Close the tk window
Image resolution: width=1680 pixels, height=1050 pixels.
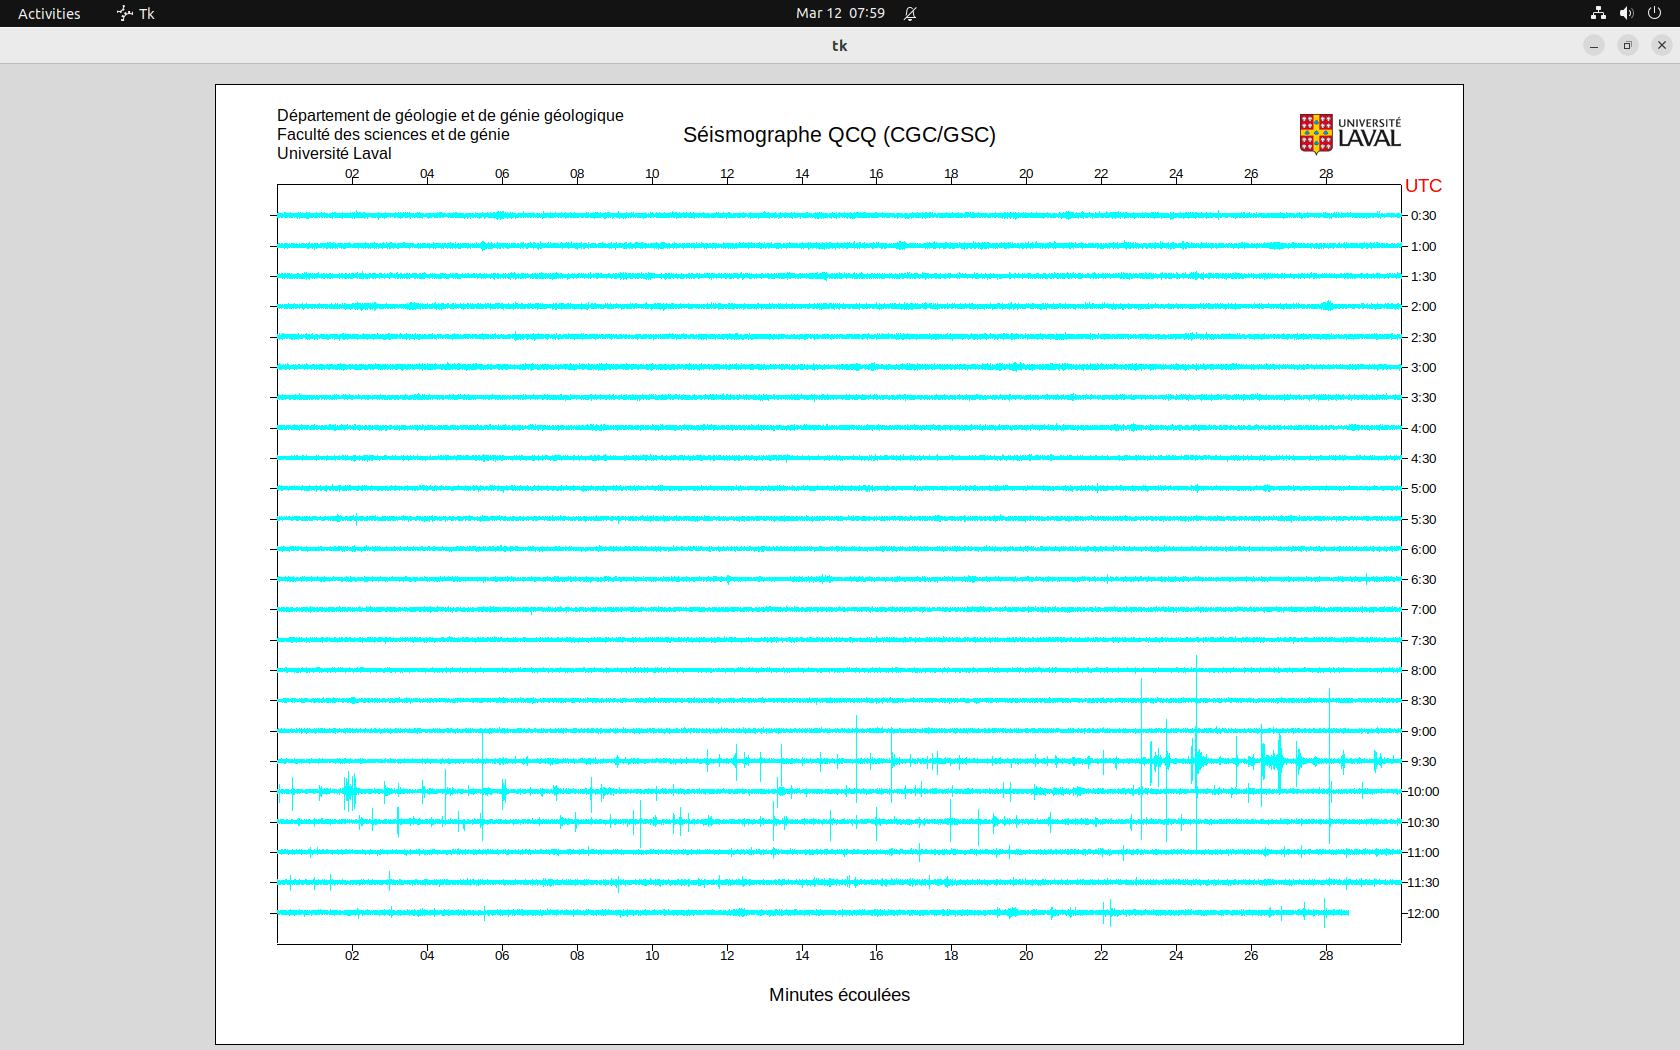point(1662,45)
